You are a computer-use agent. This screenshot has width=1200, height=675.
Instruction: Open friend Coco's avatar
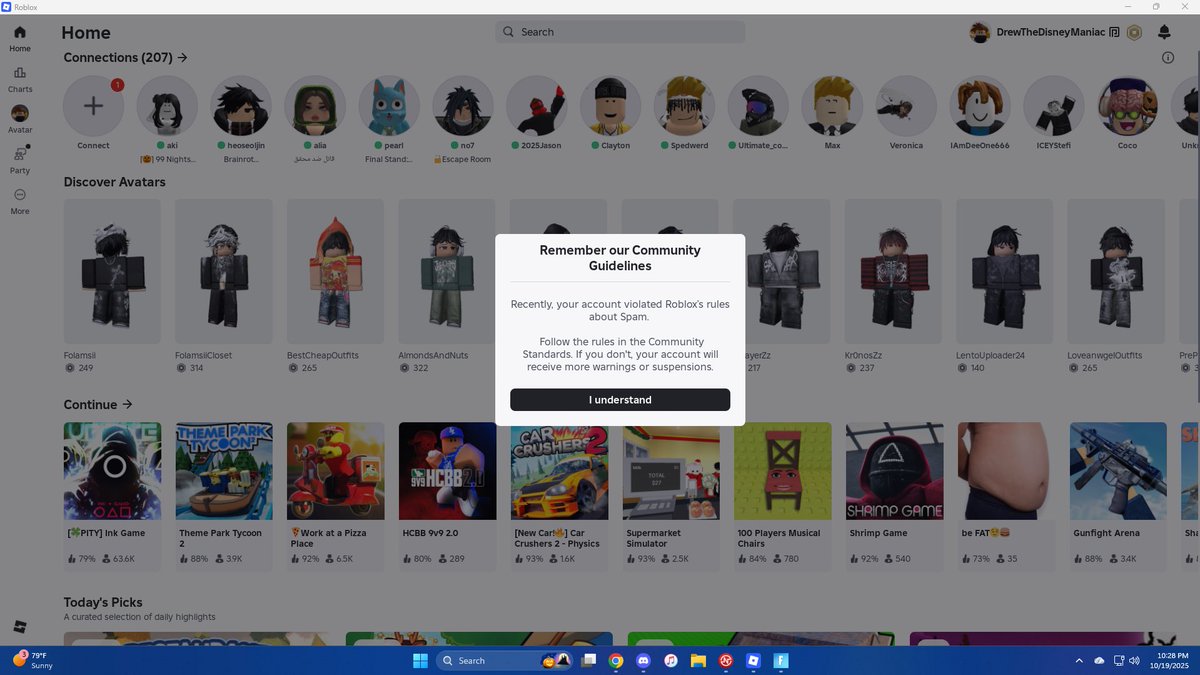[1128, 106]
